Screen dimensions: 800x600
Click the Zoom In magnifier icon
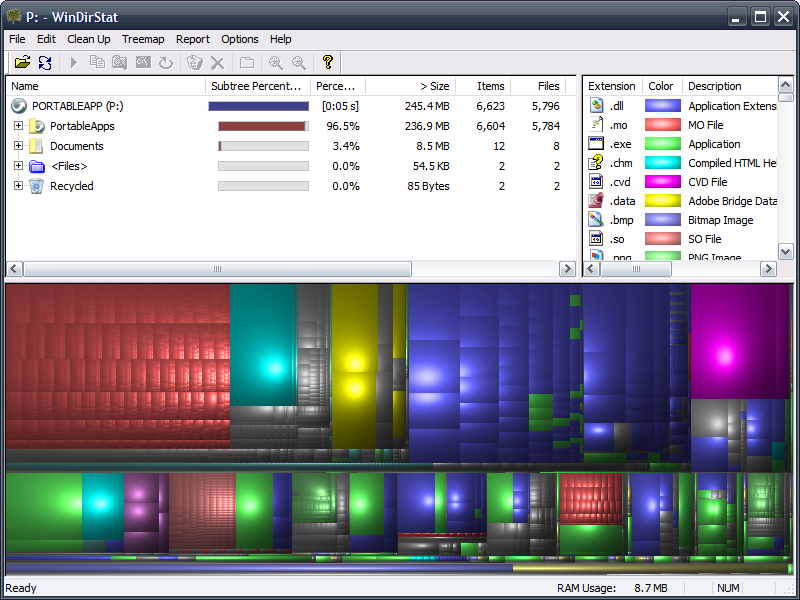pos(276,62)
